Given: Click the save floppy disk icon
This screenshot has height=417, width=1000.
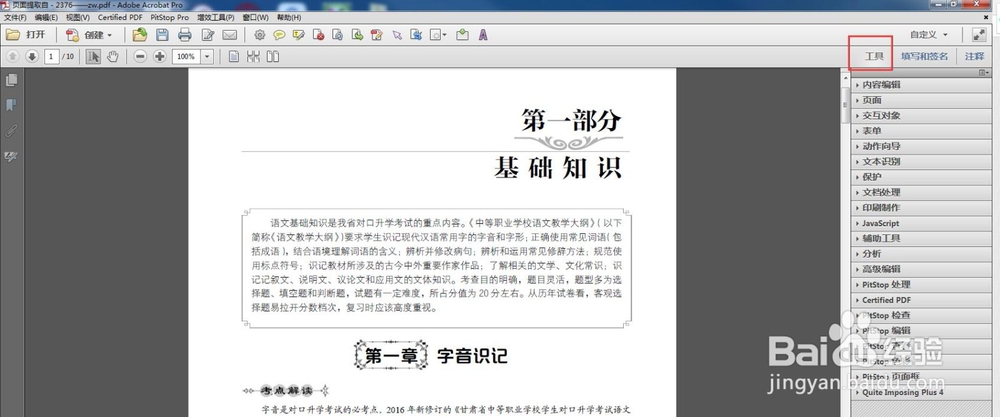Looking at the screenshot, I should point(162,35).
